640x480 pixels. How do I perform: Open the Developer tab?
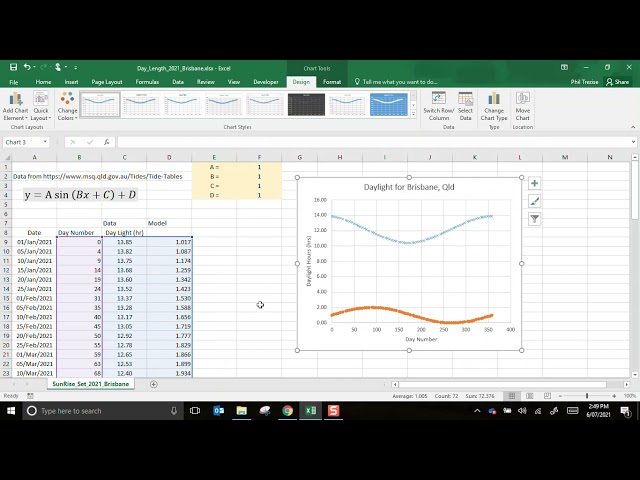[x=266, y=82]
